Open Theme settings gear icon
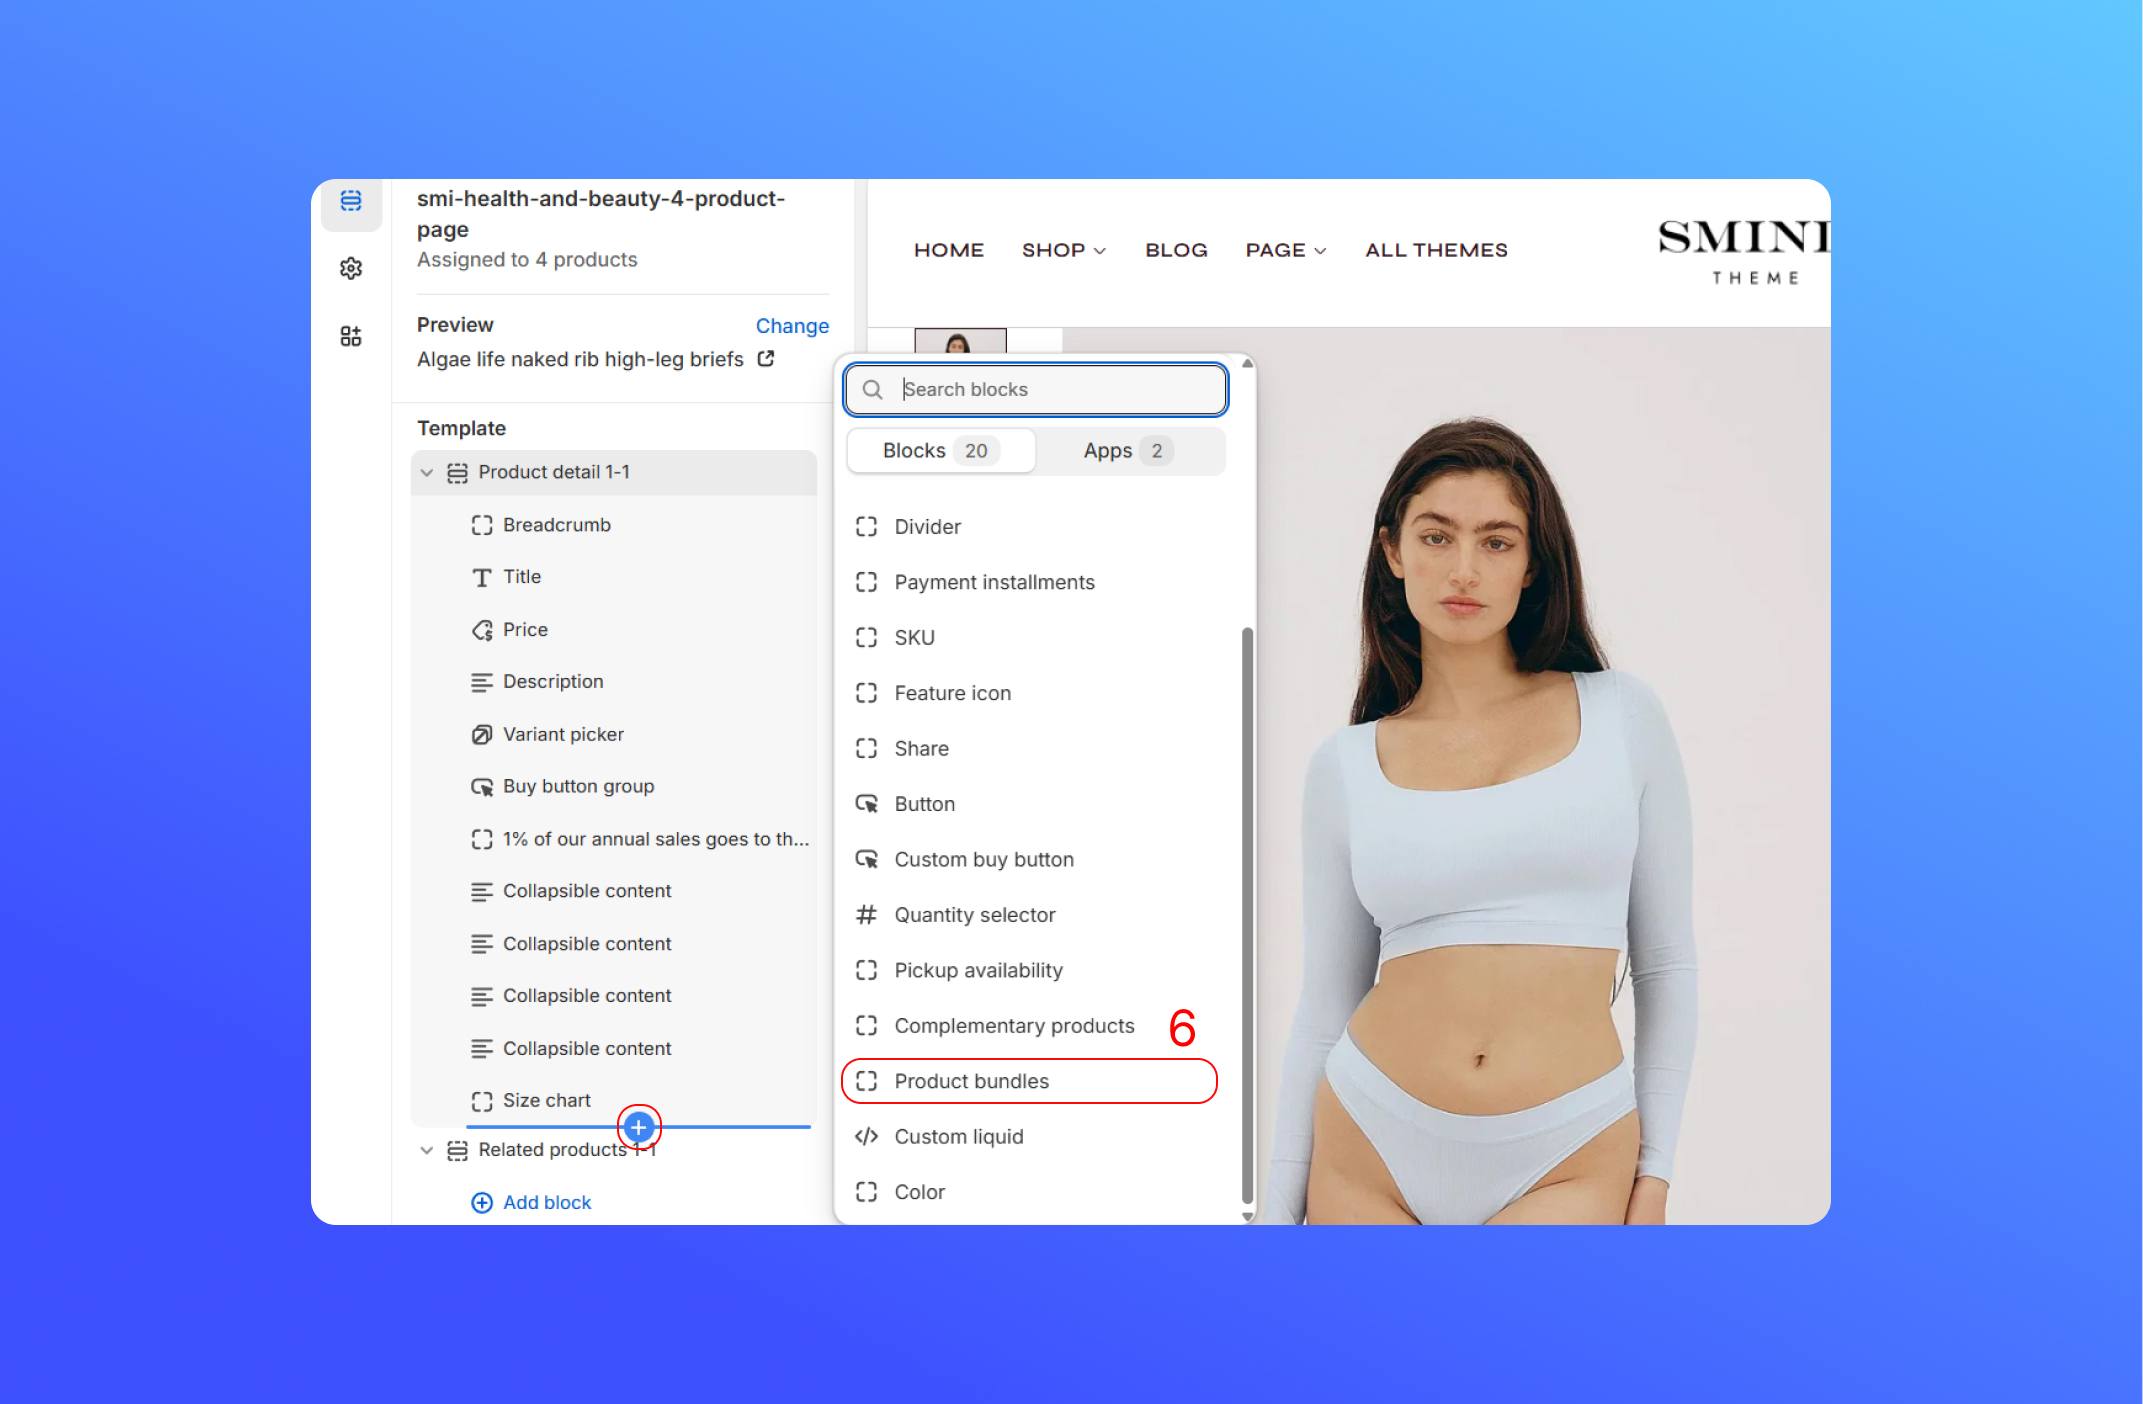This screenshot has height=1404, width=2143. (351, 268)
